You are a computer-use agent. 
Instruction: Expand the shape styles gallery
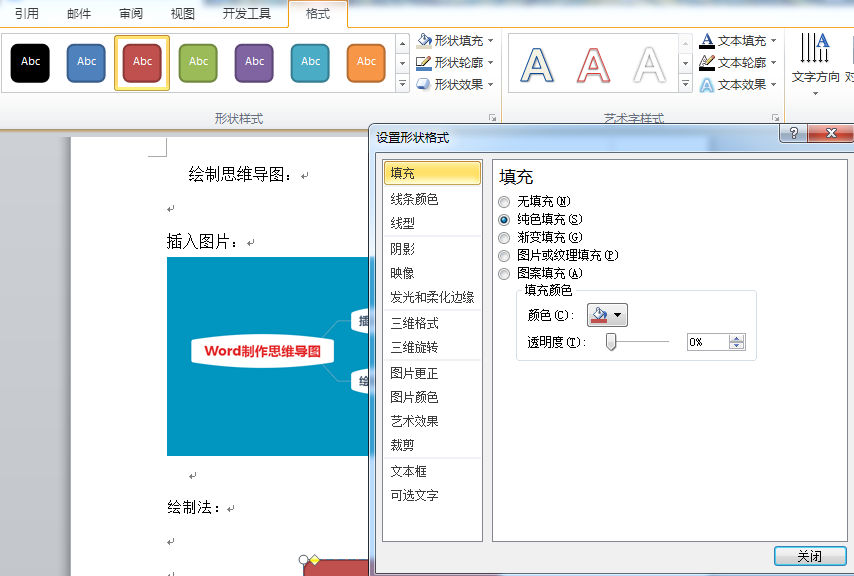tap(404, 84)
